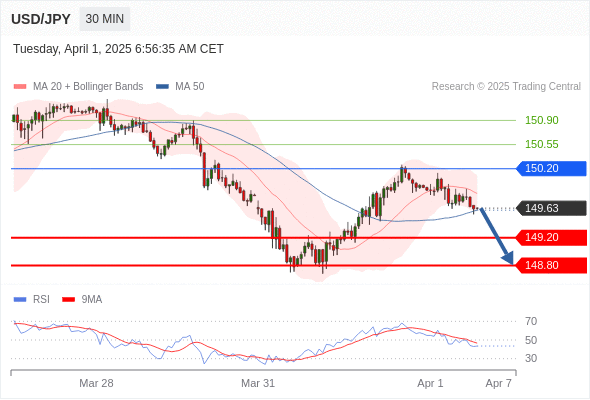Click the Apr 1 date axis label
Image resolution: width=590 pixels, height=400 pixels.
(430, 383)
